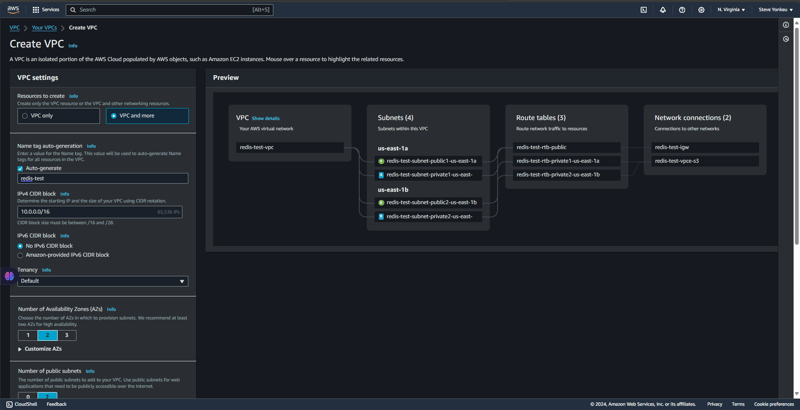
Task: Click the public subnet icon for public1-us-east-1a
Action: pos(381,161)
